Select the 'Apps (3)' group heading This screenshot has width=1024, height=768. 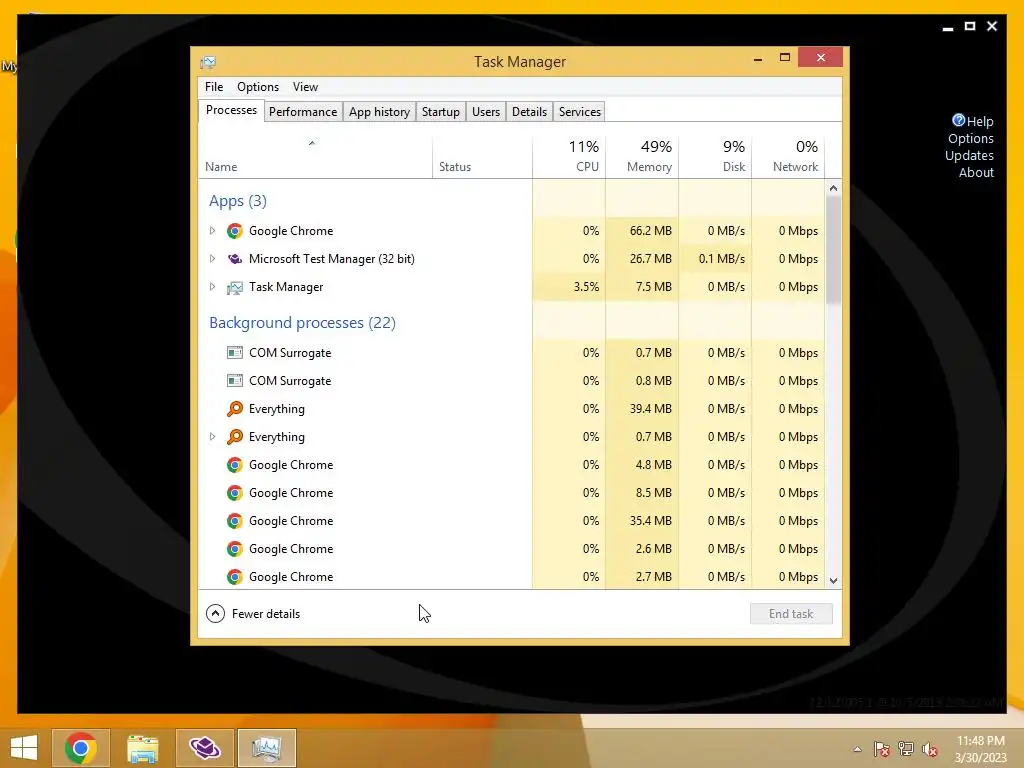[x=238, y=201]
